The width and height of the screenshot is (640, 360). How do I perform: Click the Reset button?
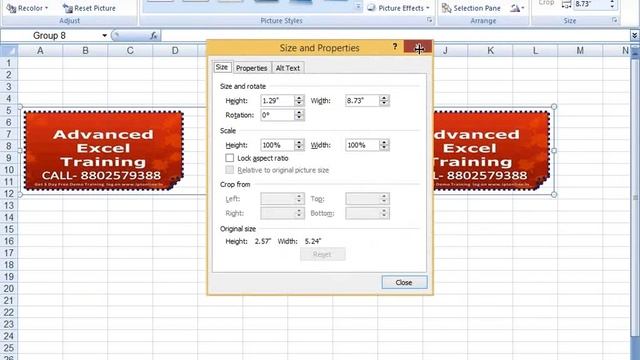click(322, 254)
